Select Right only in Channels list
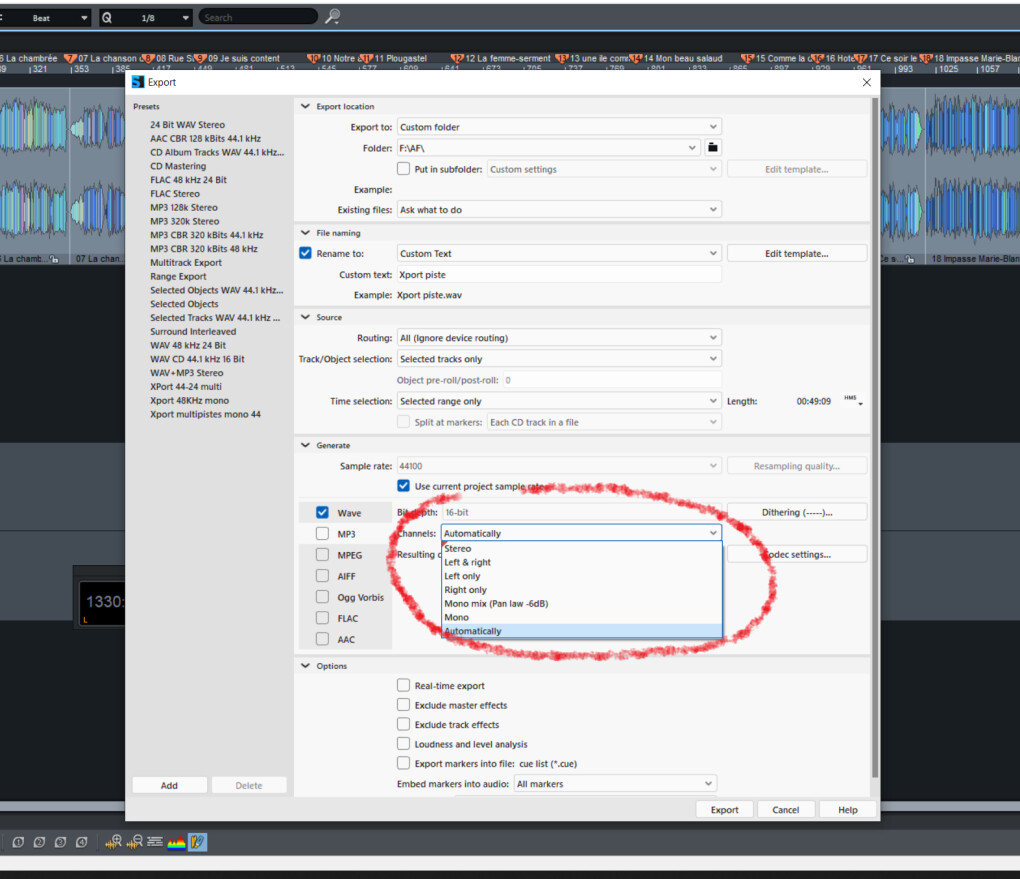Screen dimensions: 1020x879 (582, 589)
